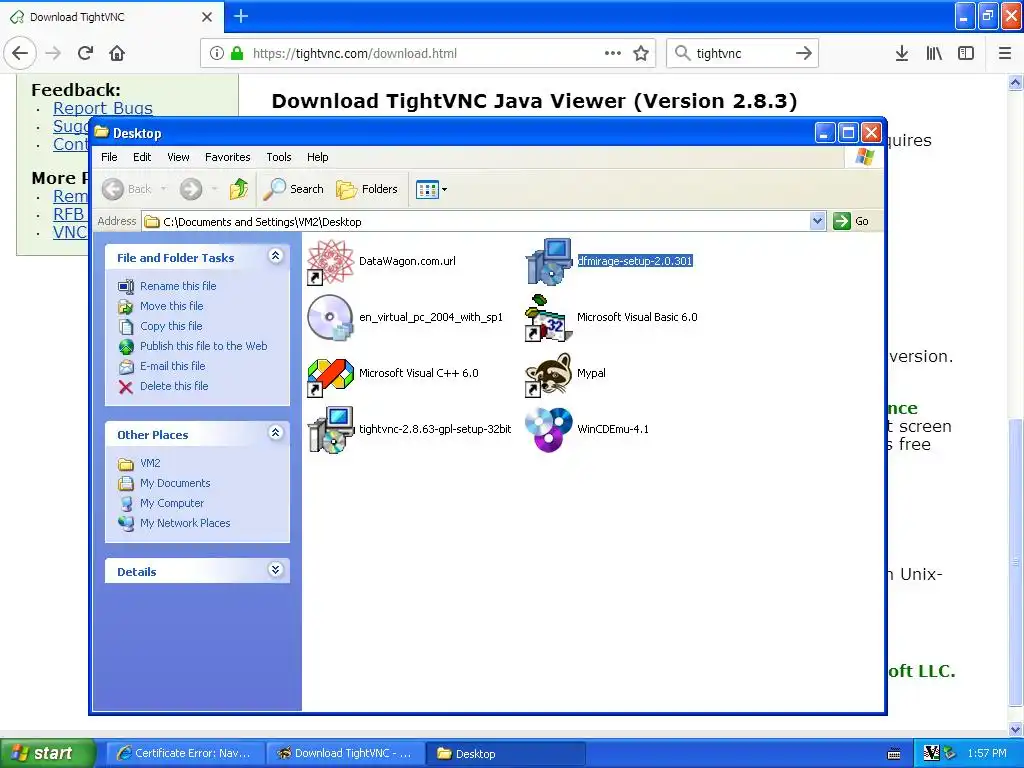Screen dimensions: 1024x768
Task: Open My Computer in Other Places
Action: 172,504
